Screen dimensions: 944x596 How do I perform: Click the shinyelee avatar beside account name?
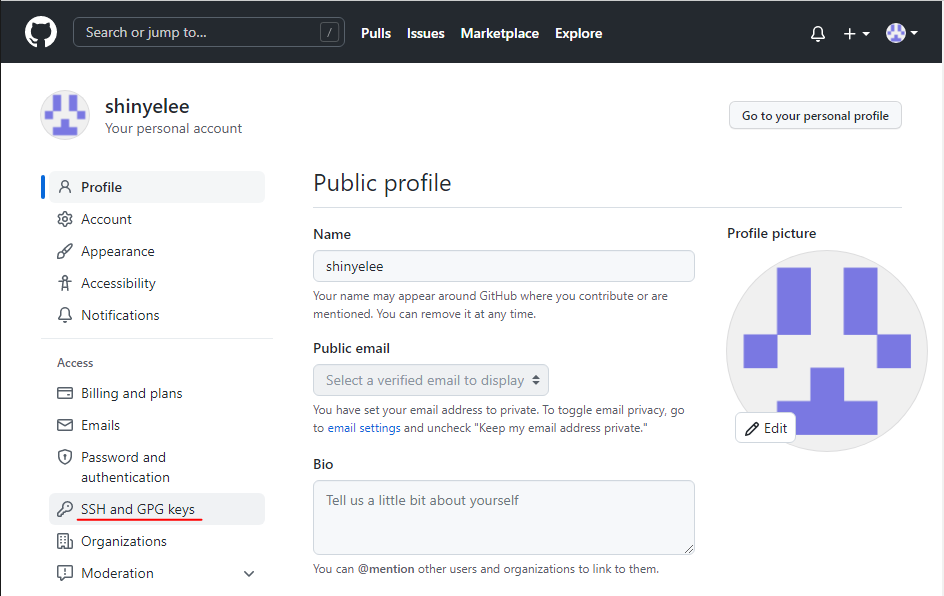[x=65, y=115]
